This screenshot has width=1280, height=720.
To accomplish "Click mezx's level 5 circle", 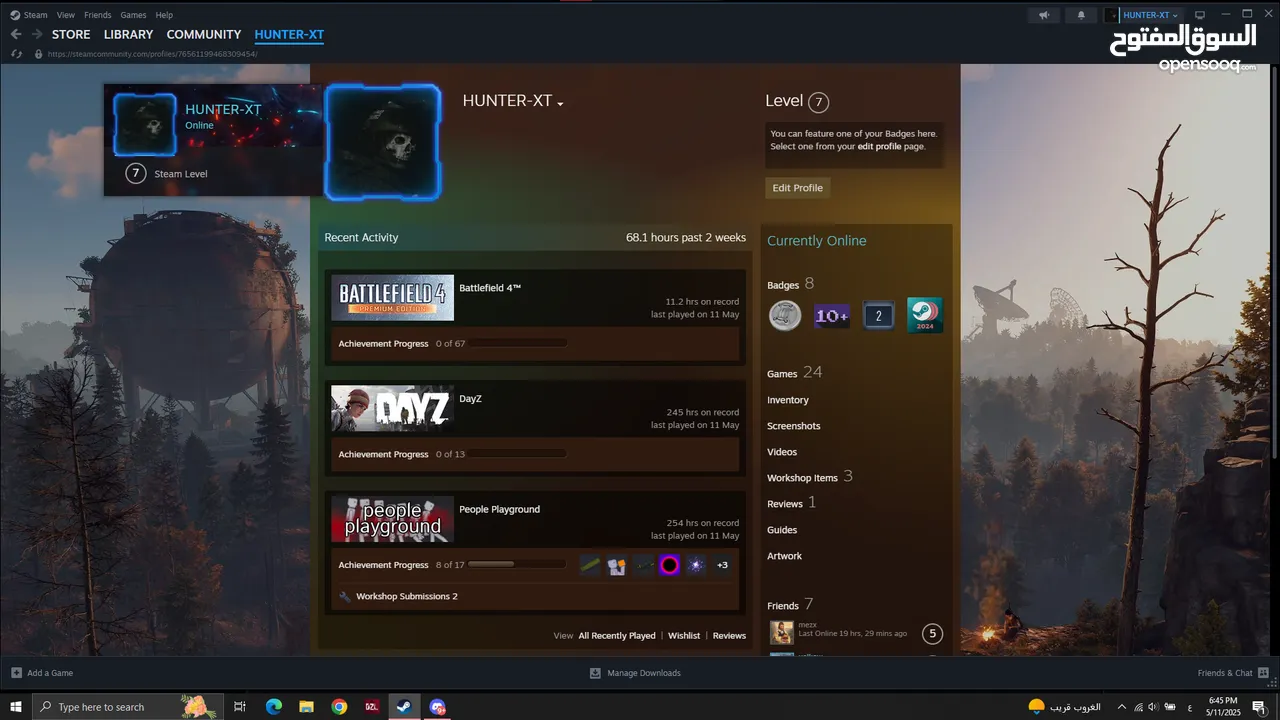I will click(x=932, y=633).
